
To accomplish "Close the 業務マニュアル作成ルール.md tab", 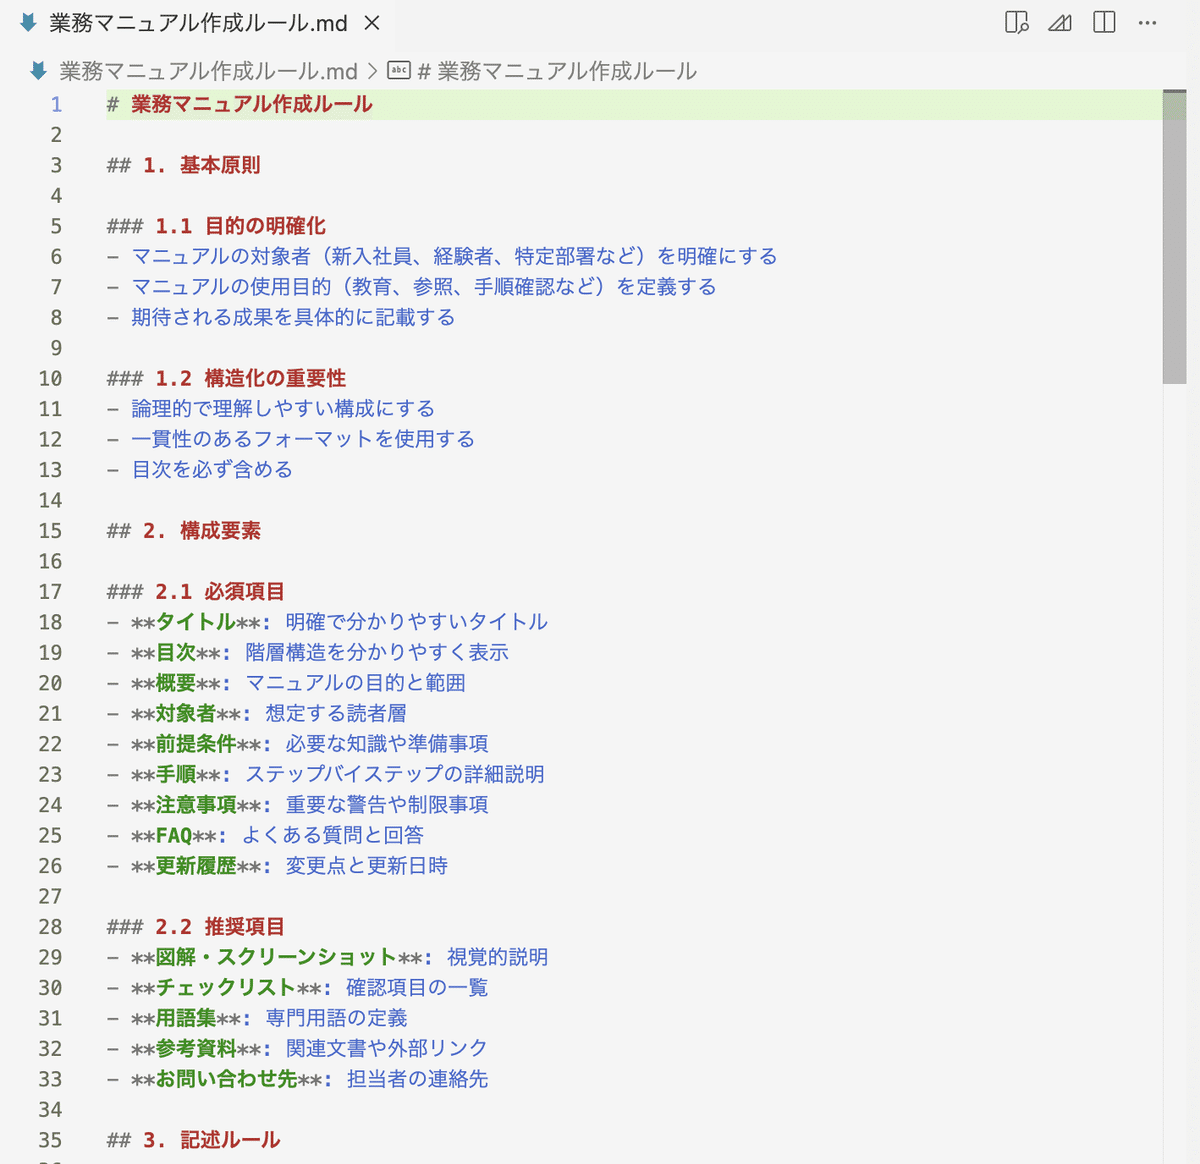I will pyautogui.click(x=371, y=22).
